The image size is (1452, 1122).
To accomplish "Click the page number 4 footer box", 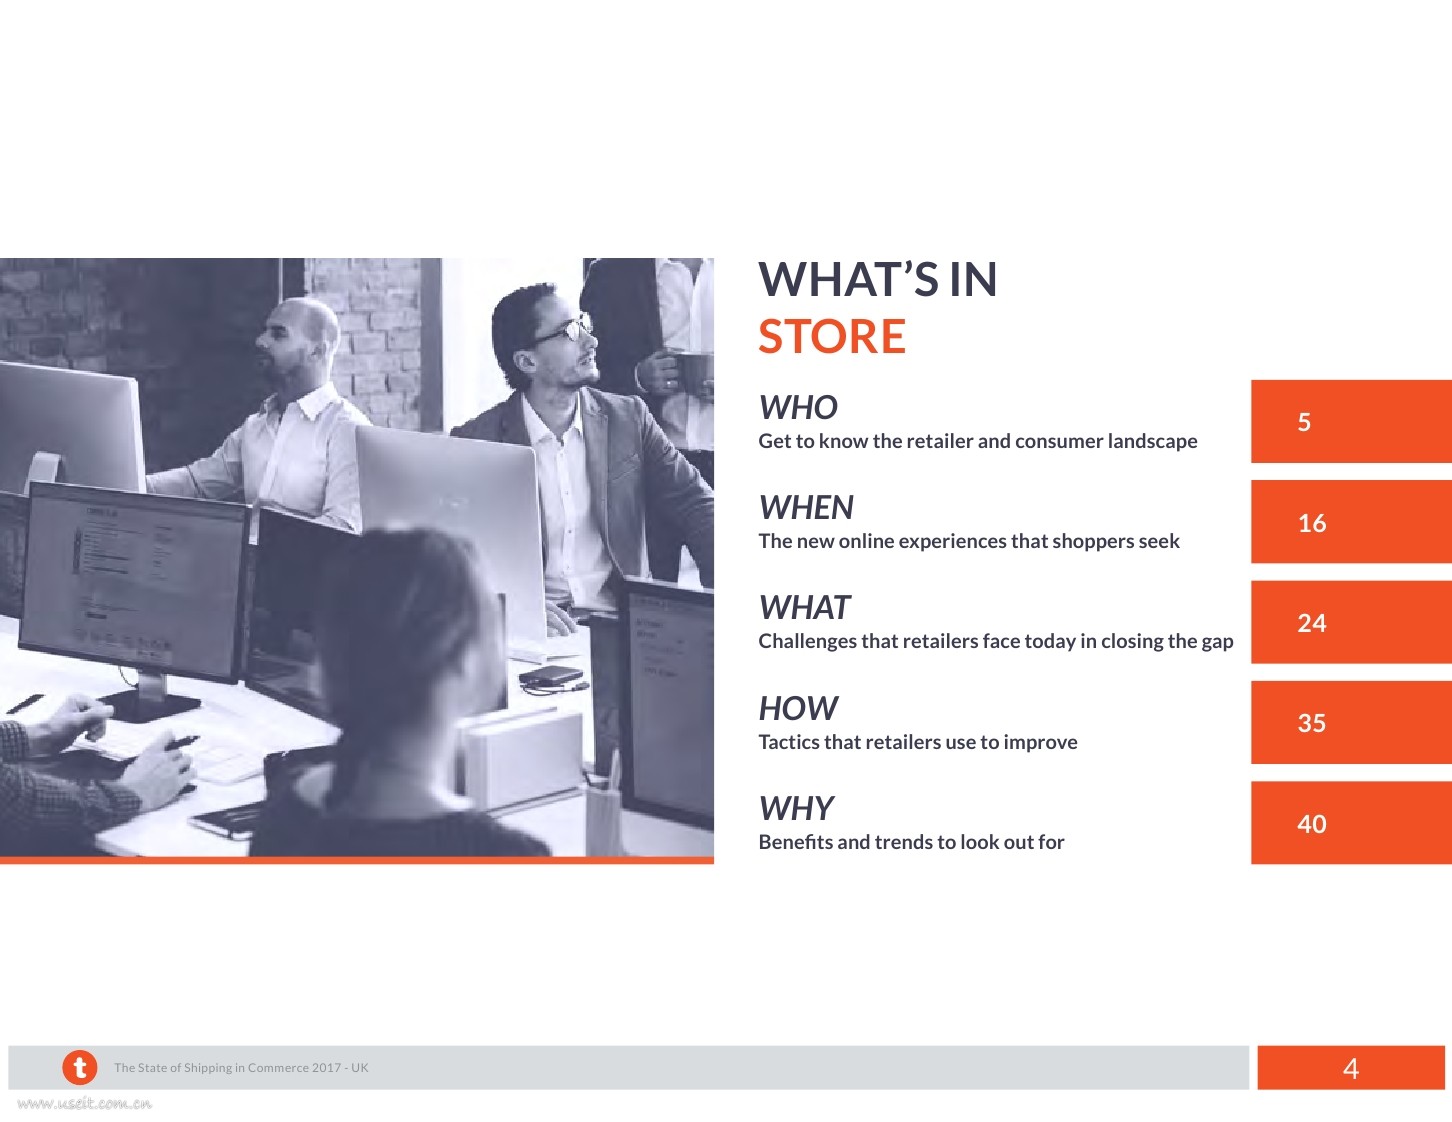I will tap(1351, 1068).
